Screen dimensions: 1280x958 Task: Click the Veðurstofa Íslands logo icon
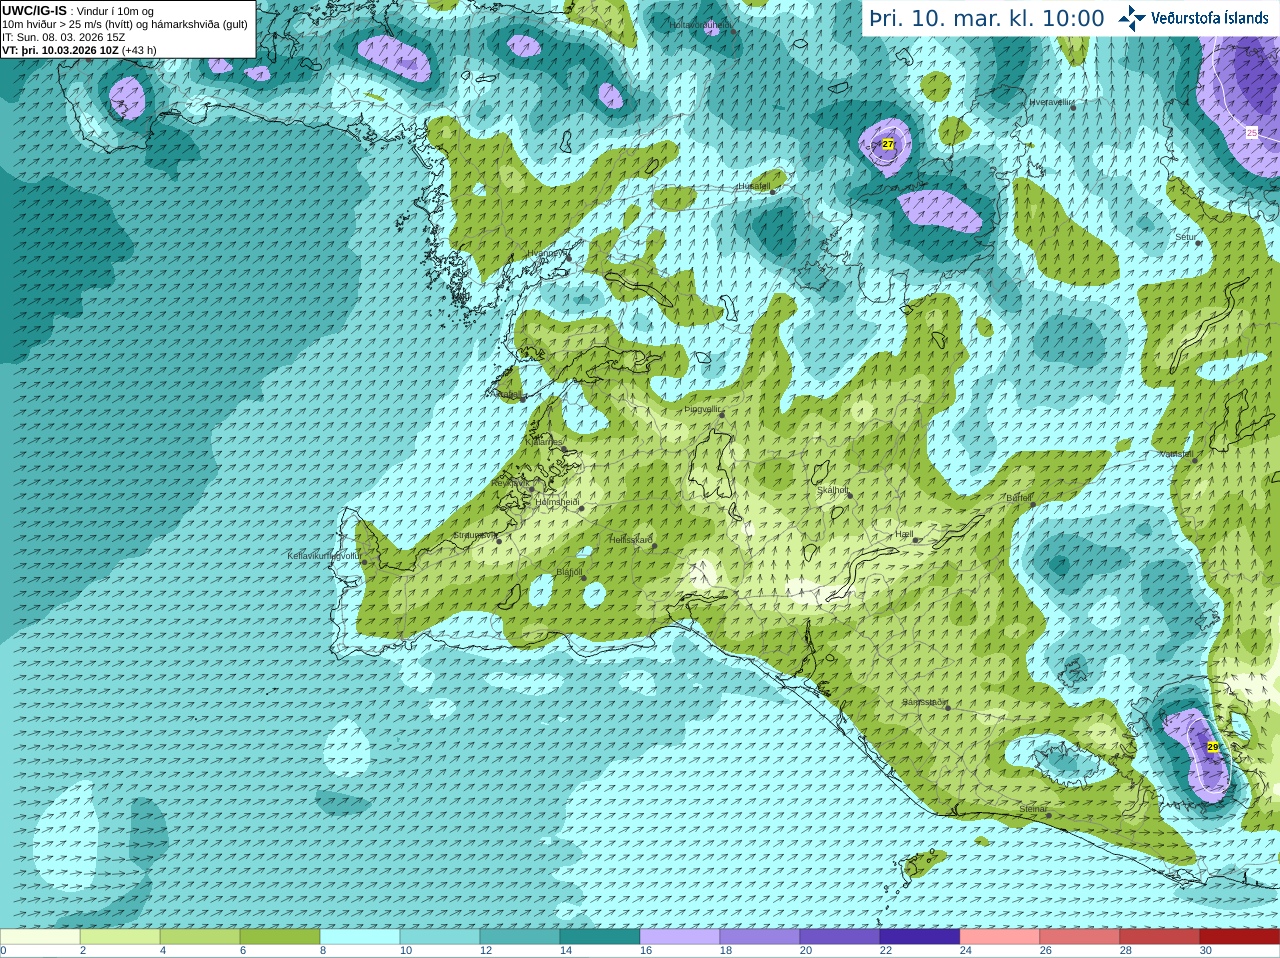pyautogui.click(x=1132, y=18)
